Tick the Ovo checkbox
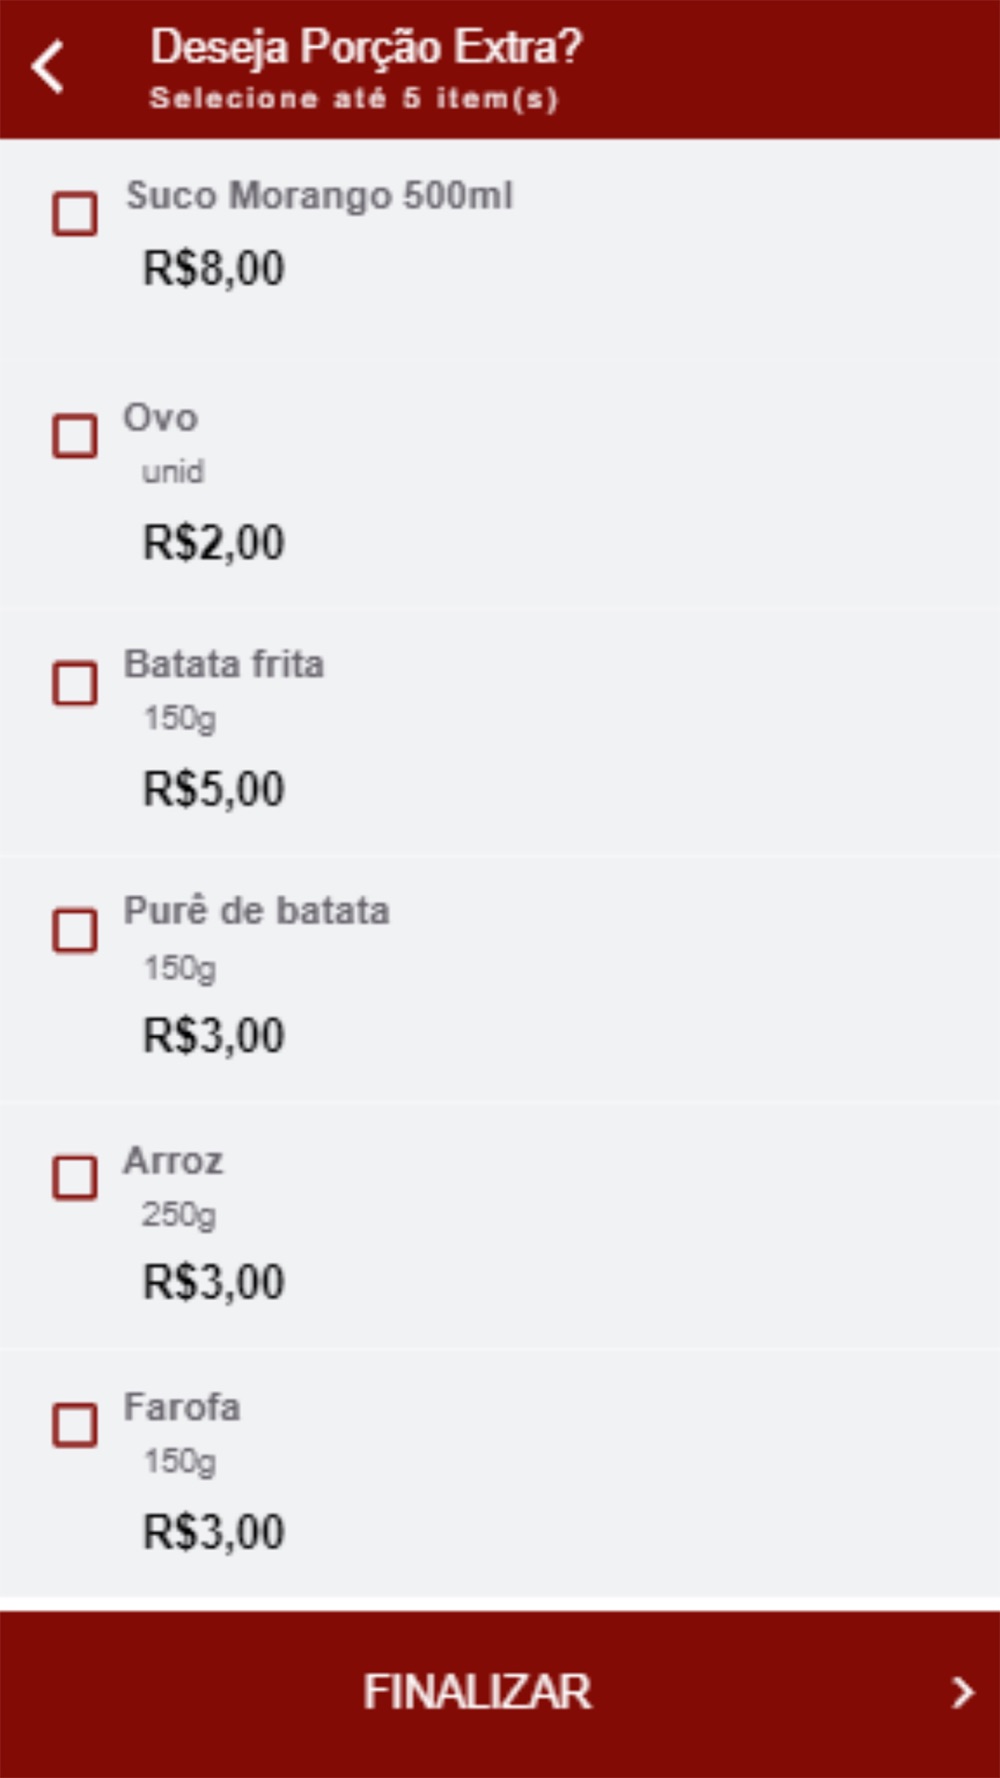The image size is (1000, 1778). pos(75,436)
